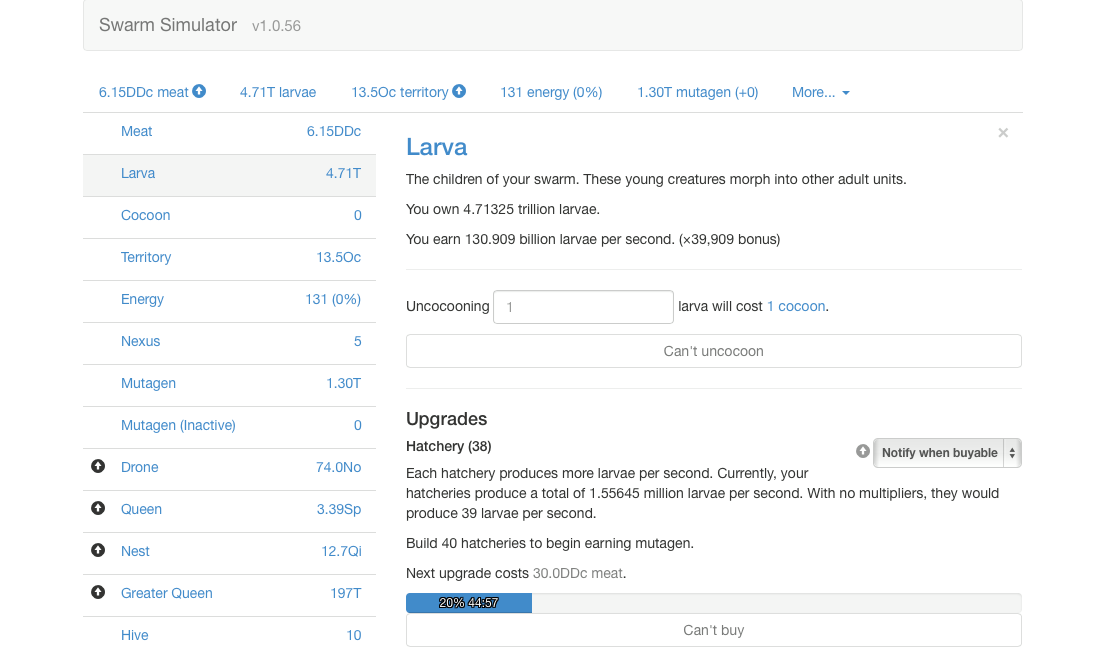1105x648 pixels.
Task: Click the uncocooning amount input field
Action: (x=583, y=307)
